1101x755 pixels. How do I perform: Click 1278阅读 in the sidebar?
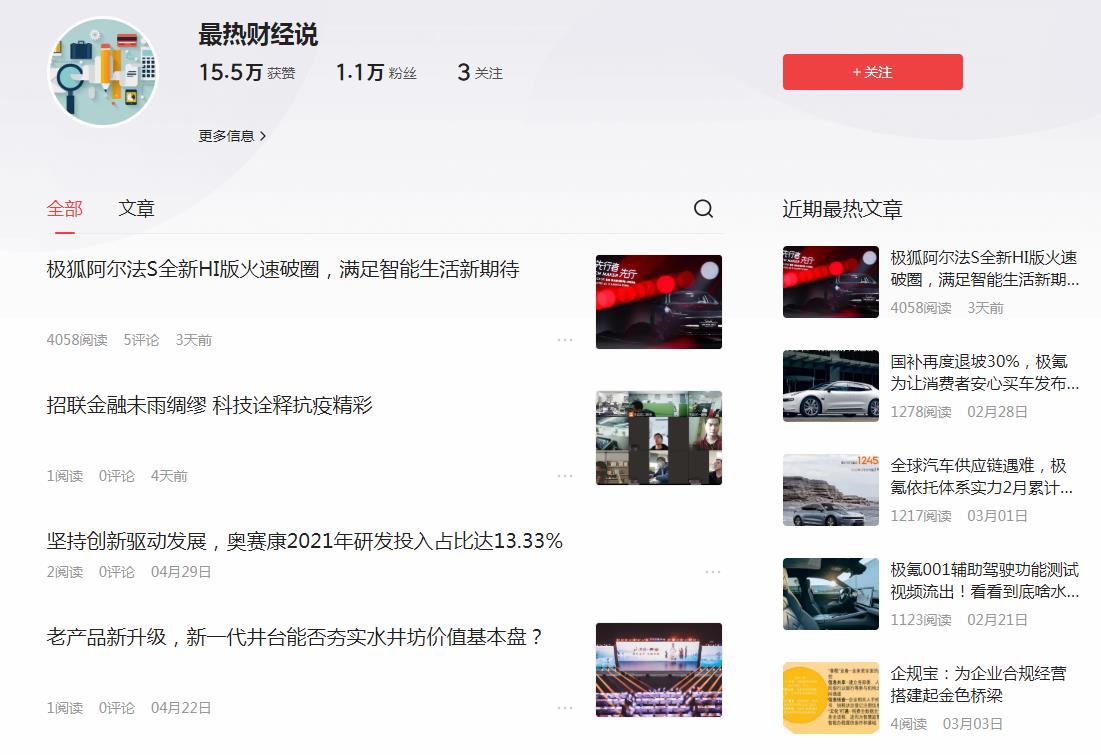pyautogui.click(x=921, y=412)
